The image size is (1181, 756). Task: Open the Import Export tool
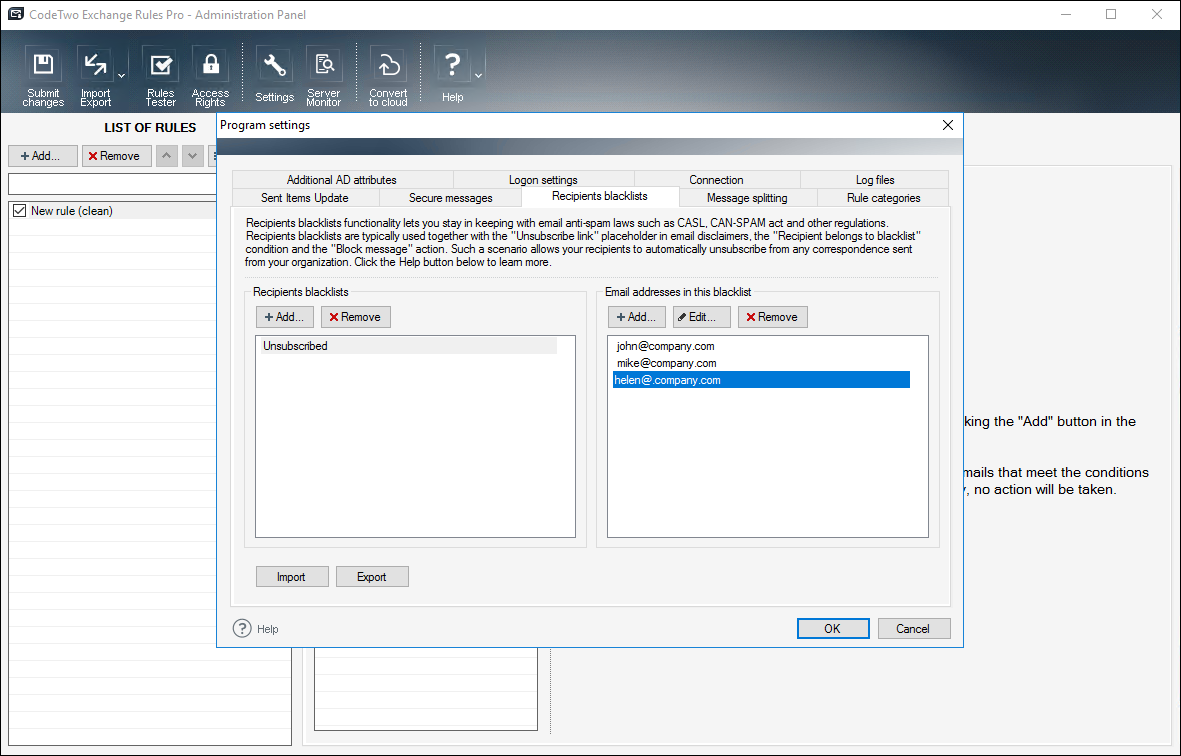click(95, 76)
